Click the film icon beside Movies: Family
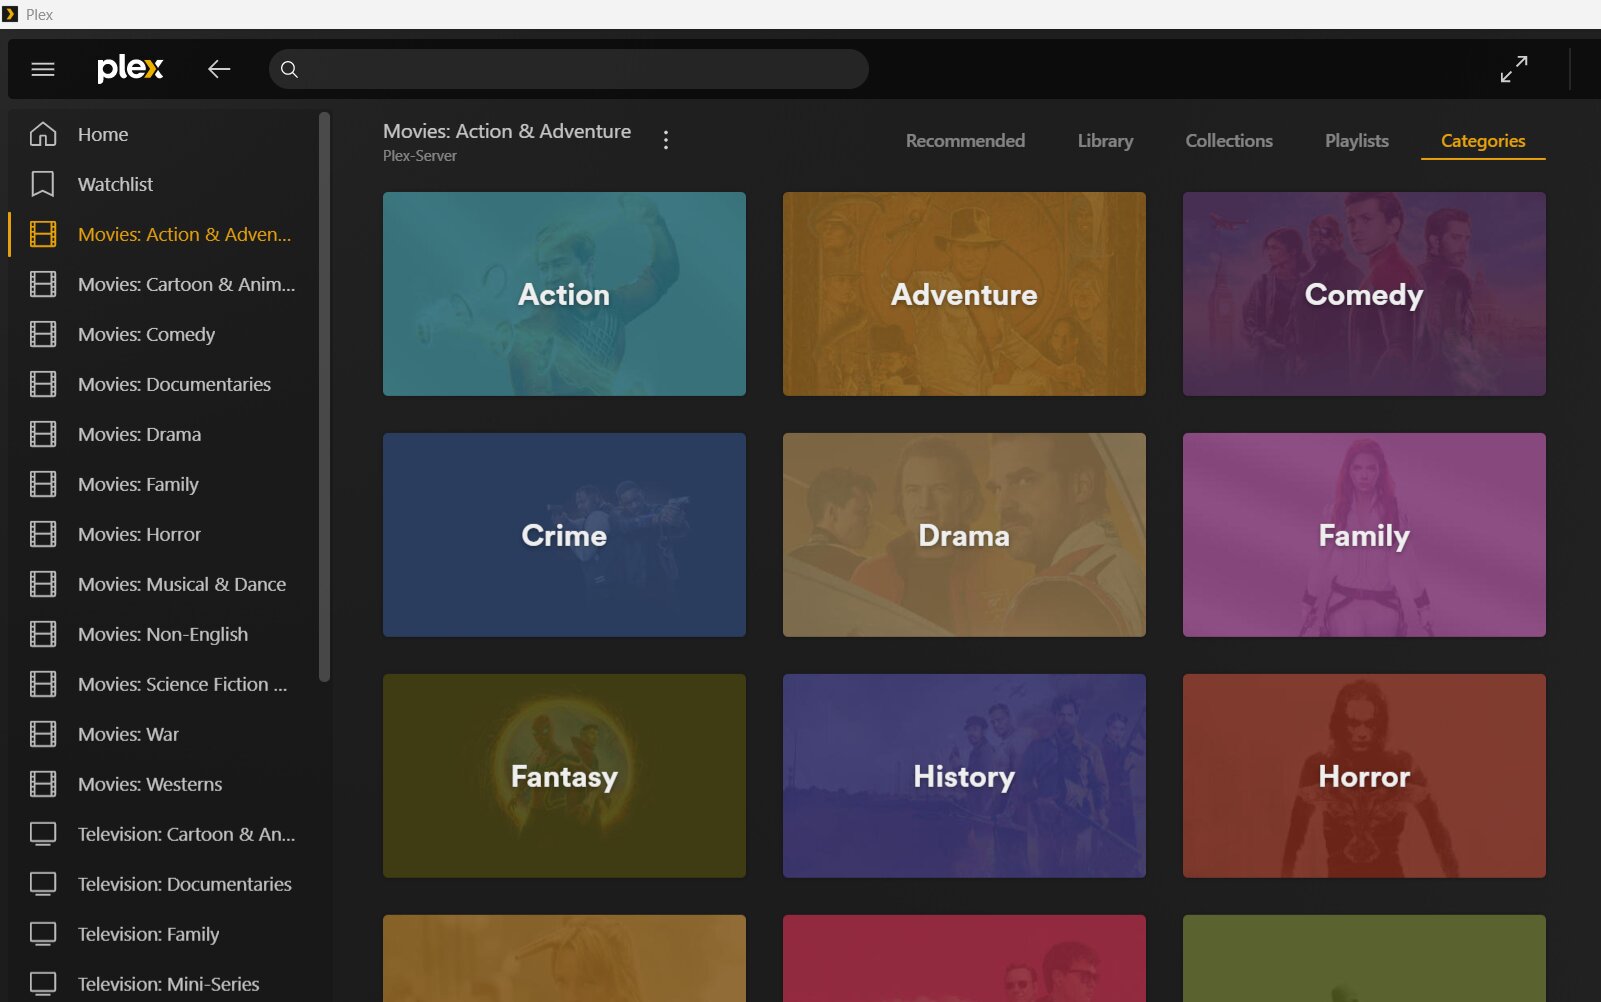The width and height of the screenshot is (1601, 1002). click(x=43, y=484)
